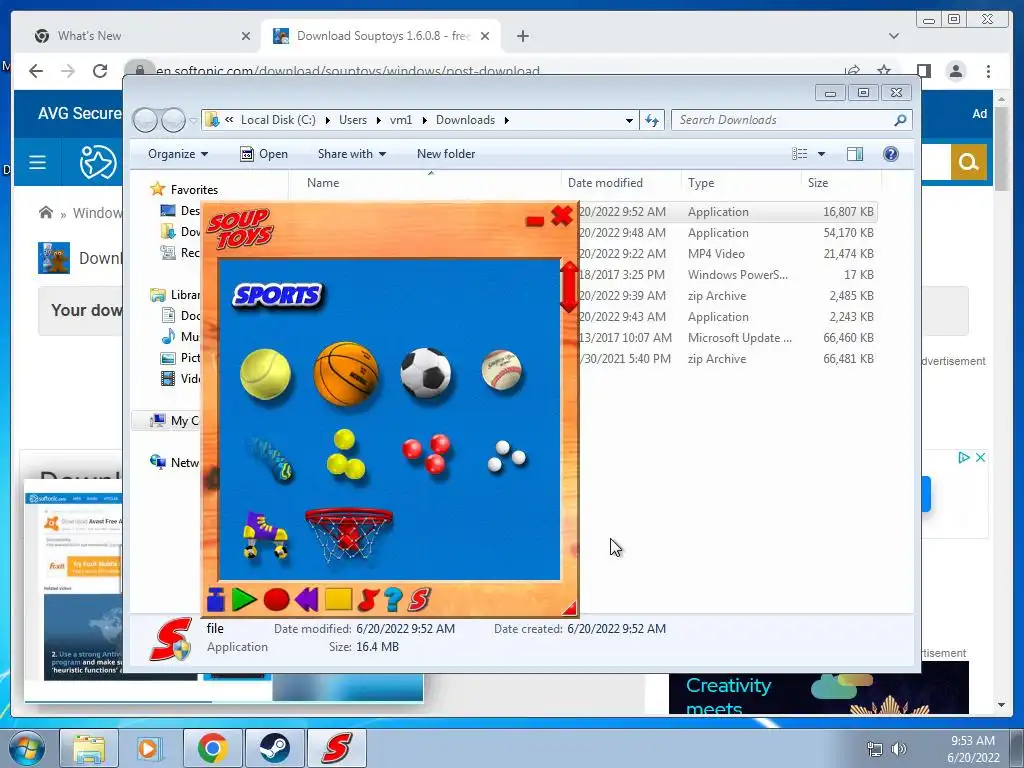Select the 2,485 KB zip Archive row

coord(726,296)
